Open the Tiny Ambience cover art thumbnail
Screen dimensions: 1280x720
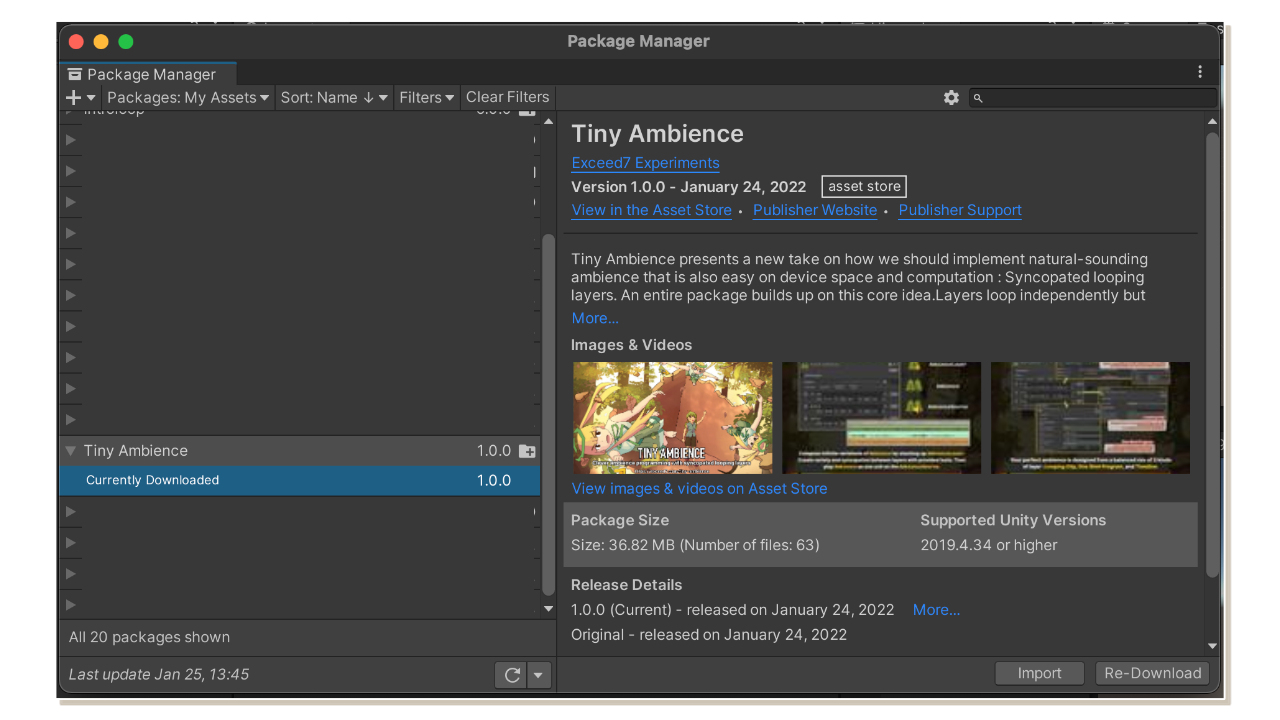click(673, 418)
